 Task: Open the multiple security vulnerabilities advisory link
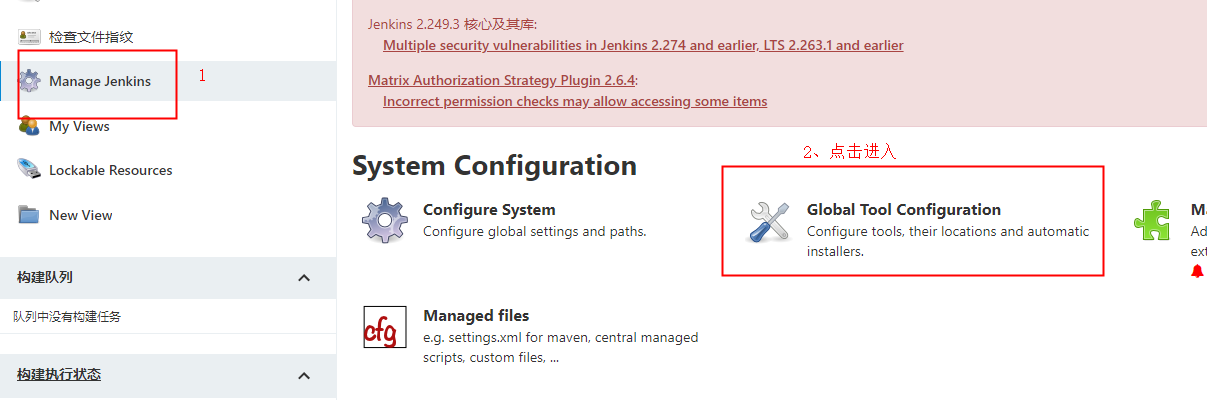(x=643, y=45)
